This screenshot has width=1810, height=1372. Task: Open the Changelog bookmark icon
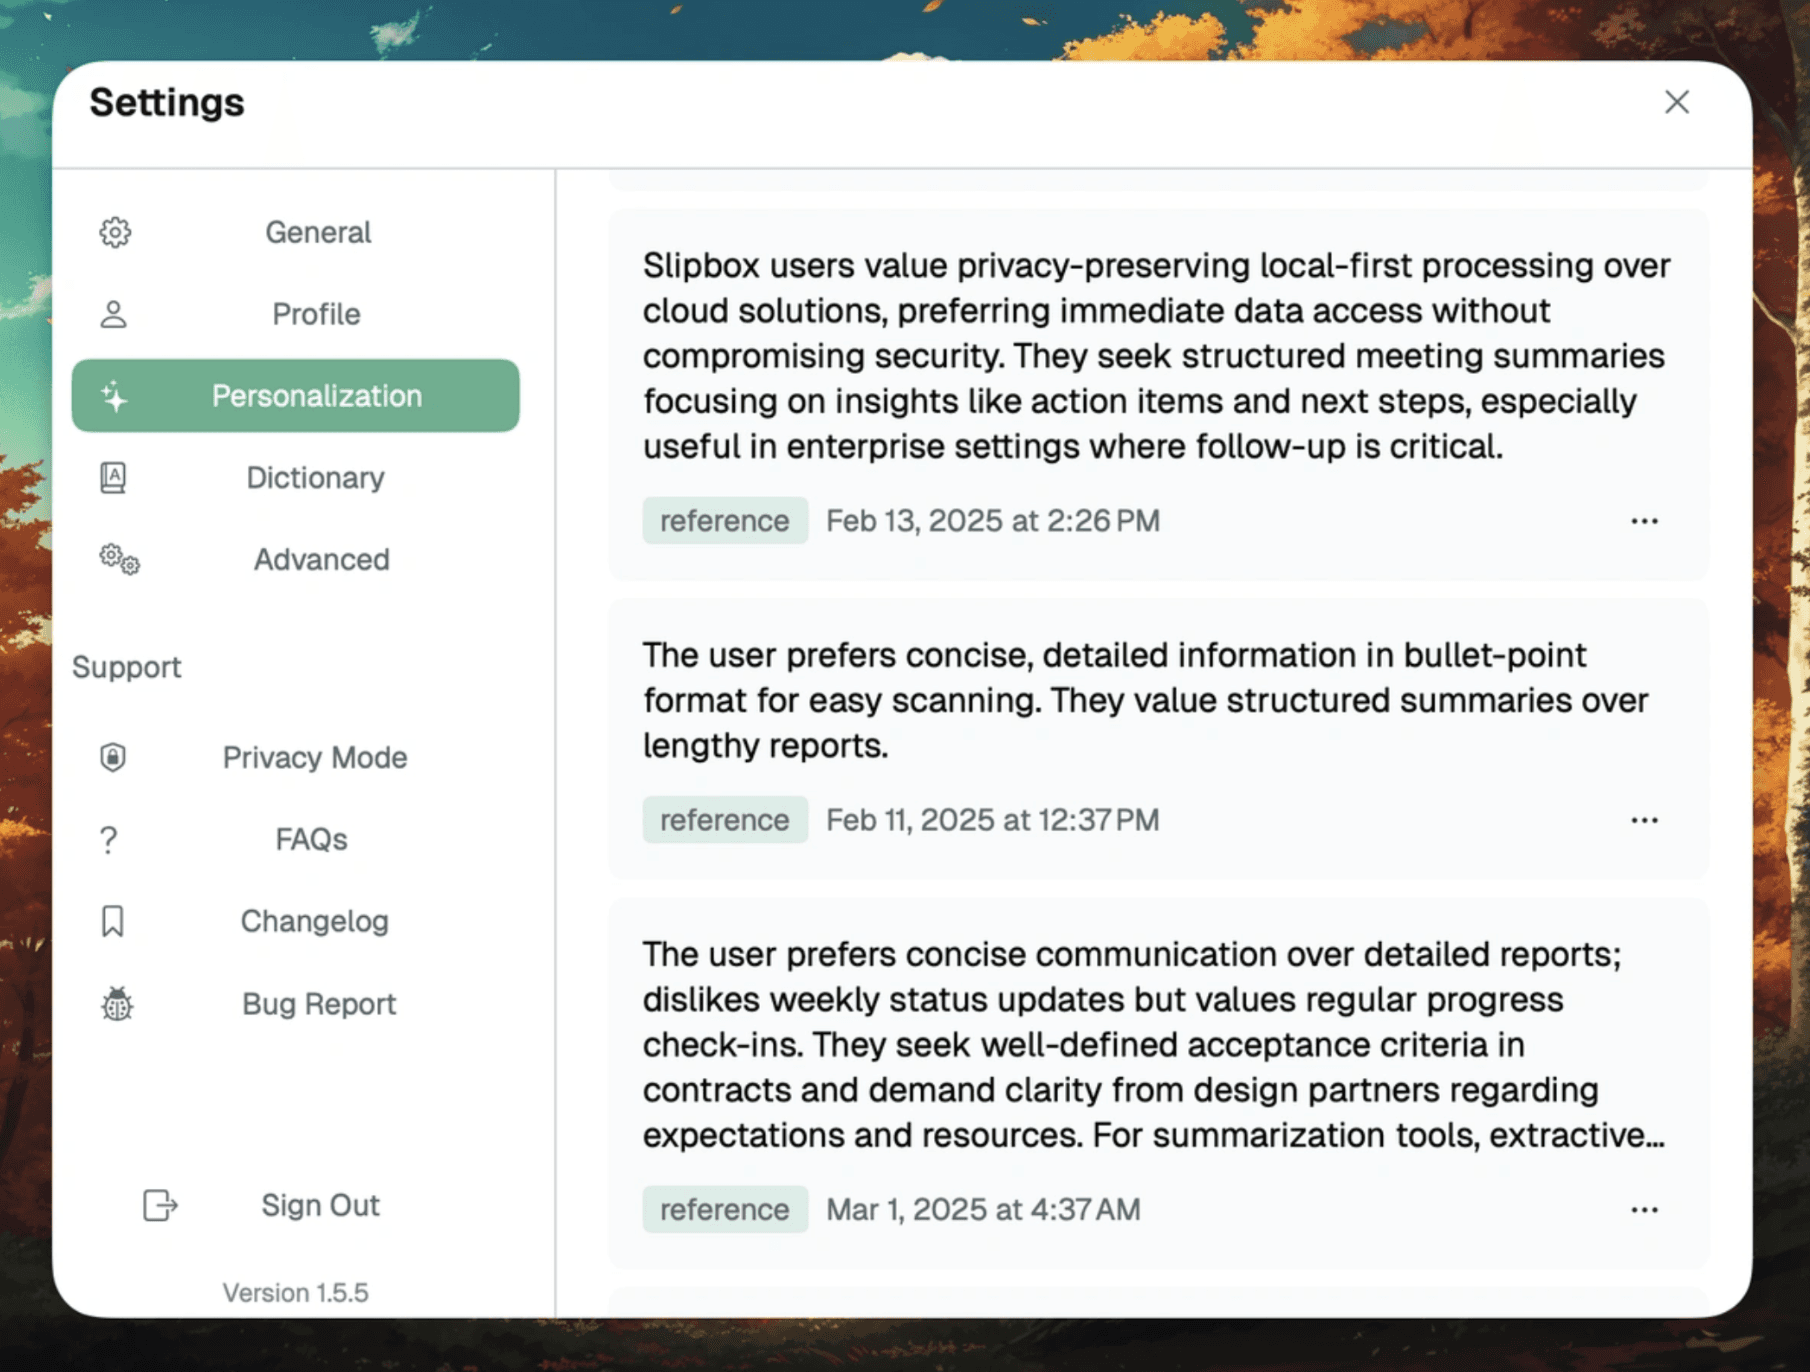[113, 920]
